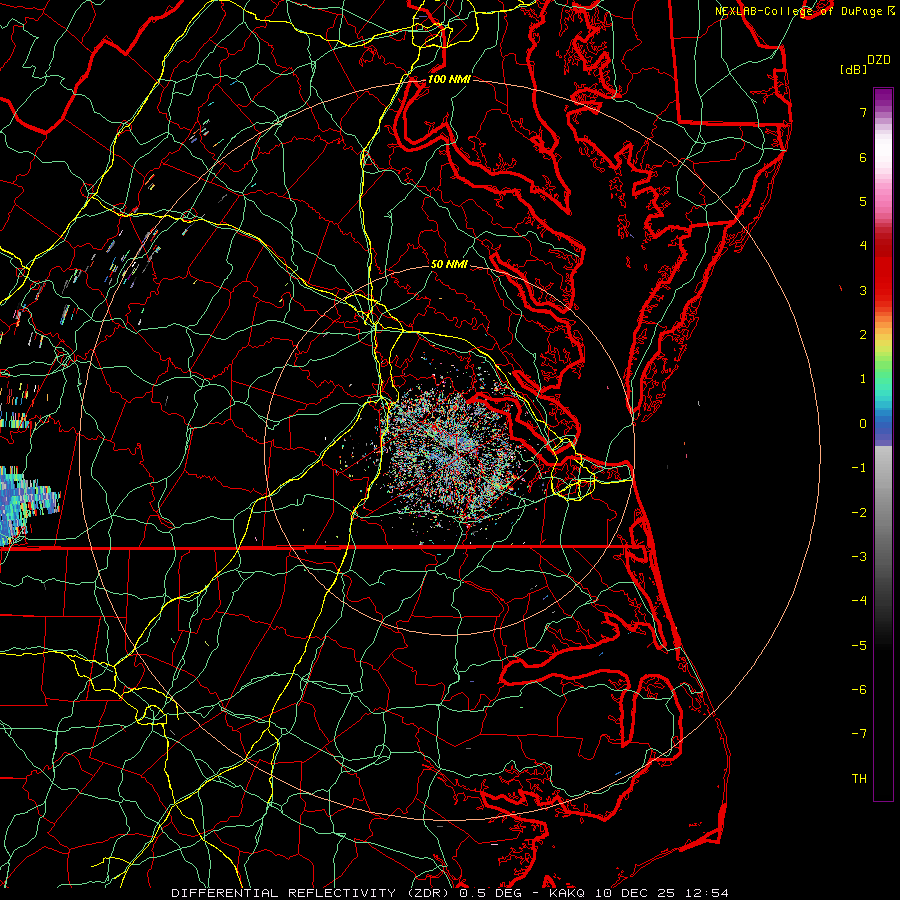Click the -7 value on color scale
This screenshot has width=900, height=900.
pyautogui.click(x=859, y=734)
